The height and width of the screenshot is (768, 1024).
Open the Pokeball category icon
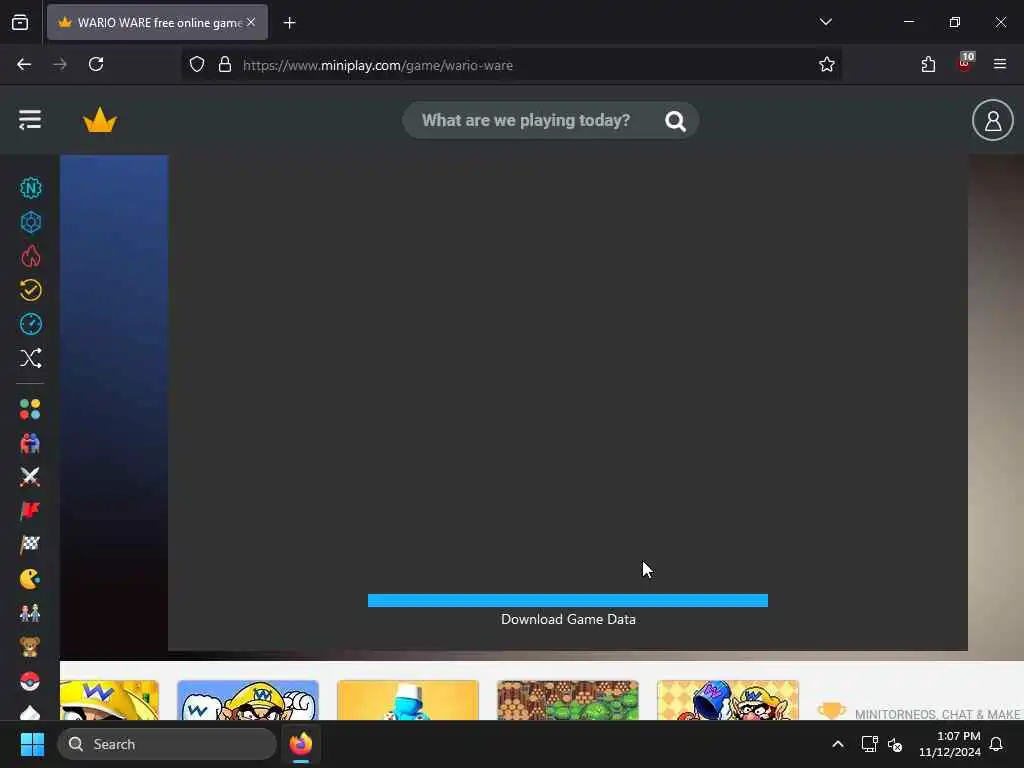pos(30,681)
